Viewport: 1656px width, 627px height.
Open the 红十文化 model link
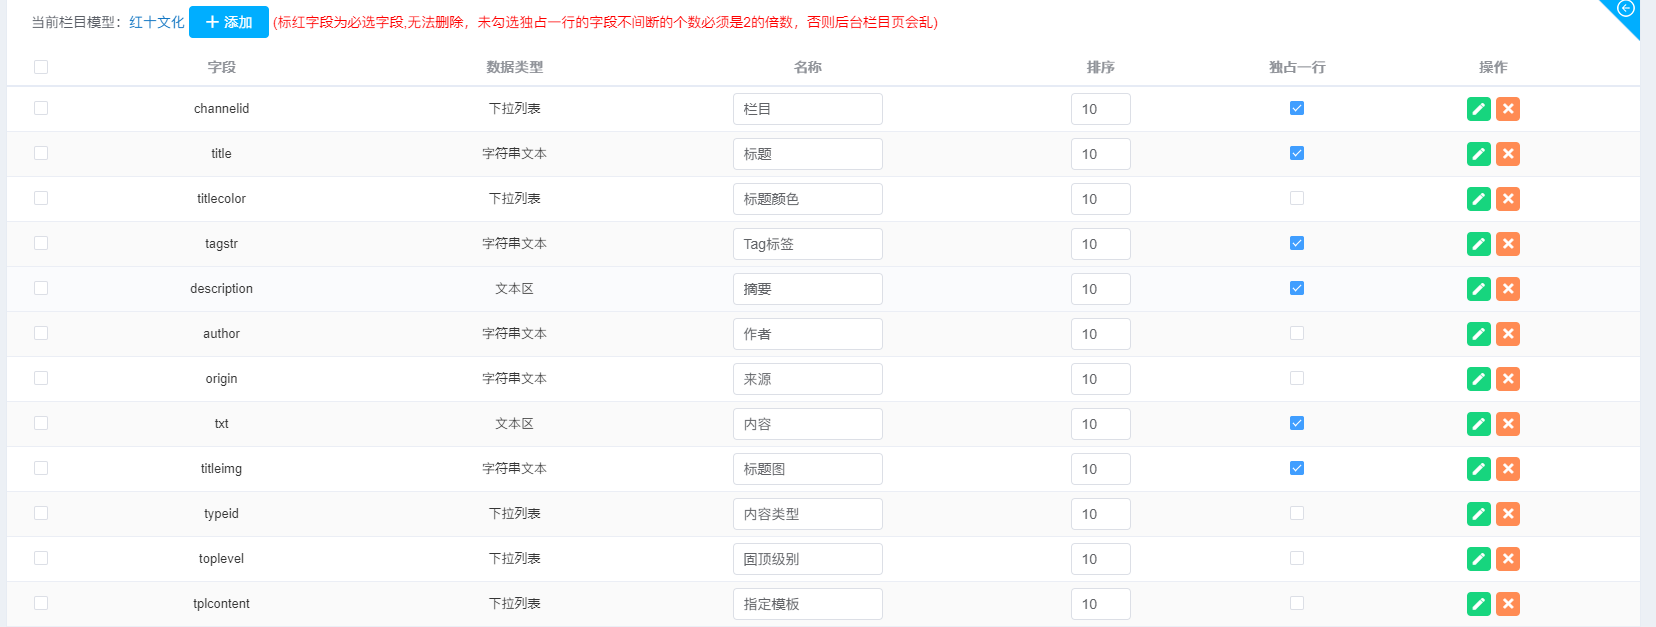[157, 22]
